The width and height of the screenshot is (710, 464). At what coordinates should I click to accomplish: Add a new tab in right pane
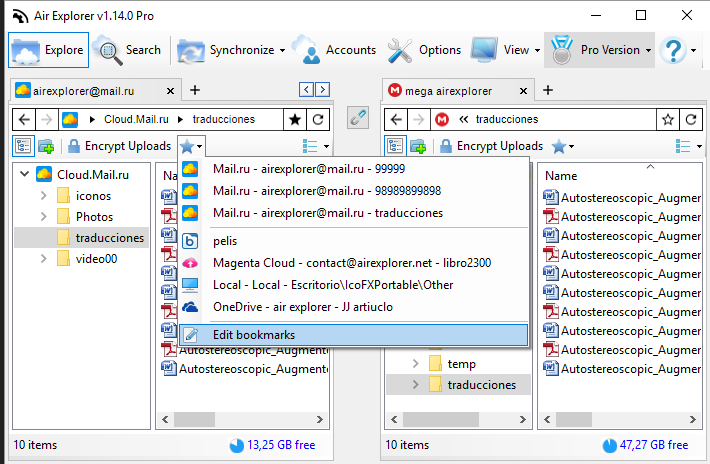[548, 90]
